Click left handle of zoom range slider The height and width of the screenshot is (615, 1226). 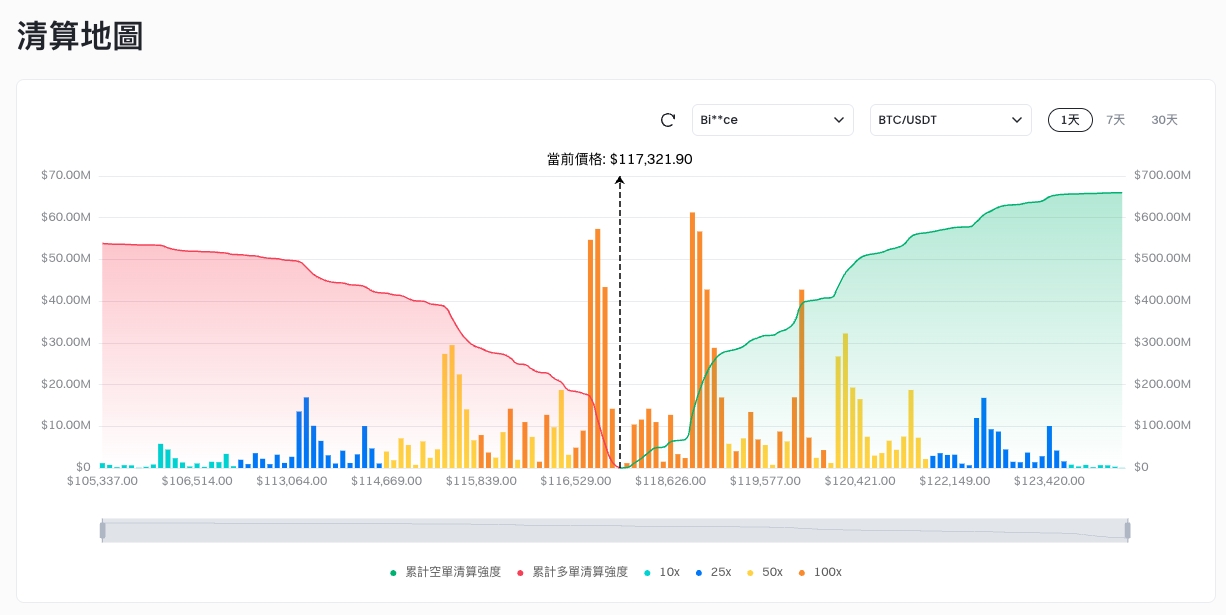click(102, 530)
